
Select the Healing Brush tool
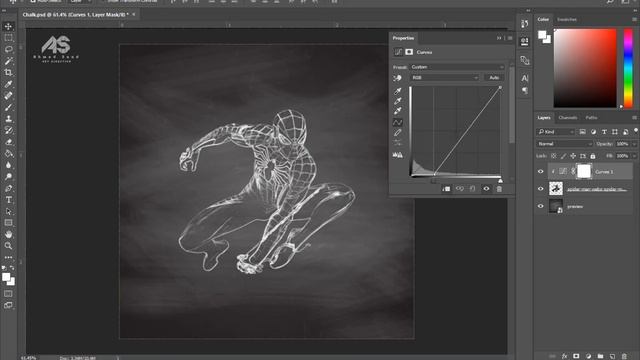8,96
